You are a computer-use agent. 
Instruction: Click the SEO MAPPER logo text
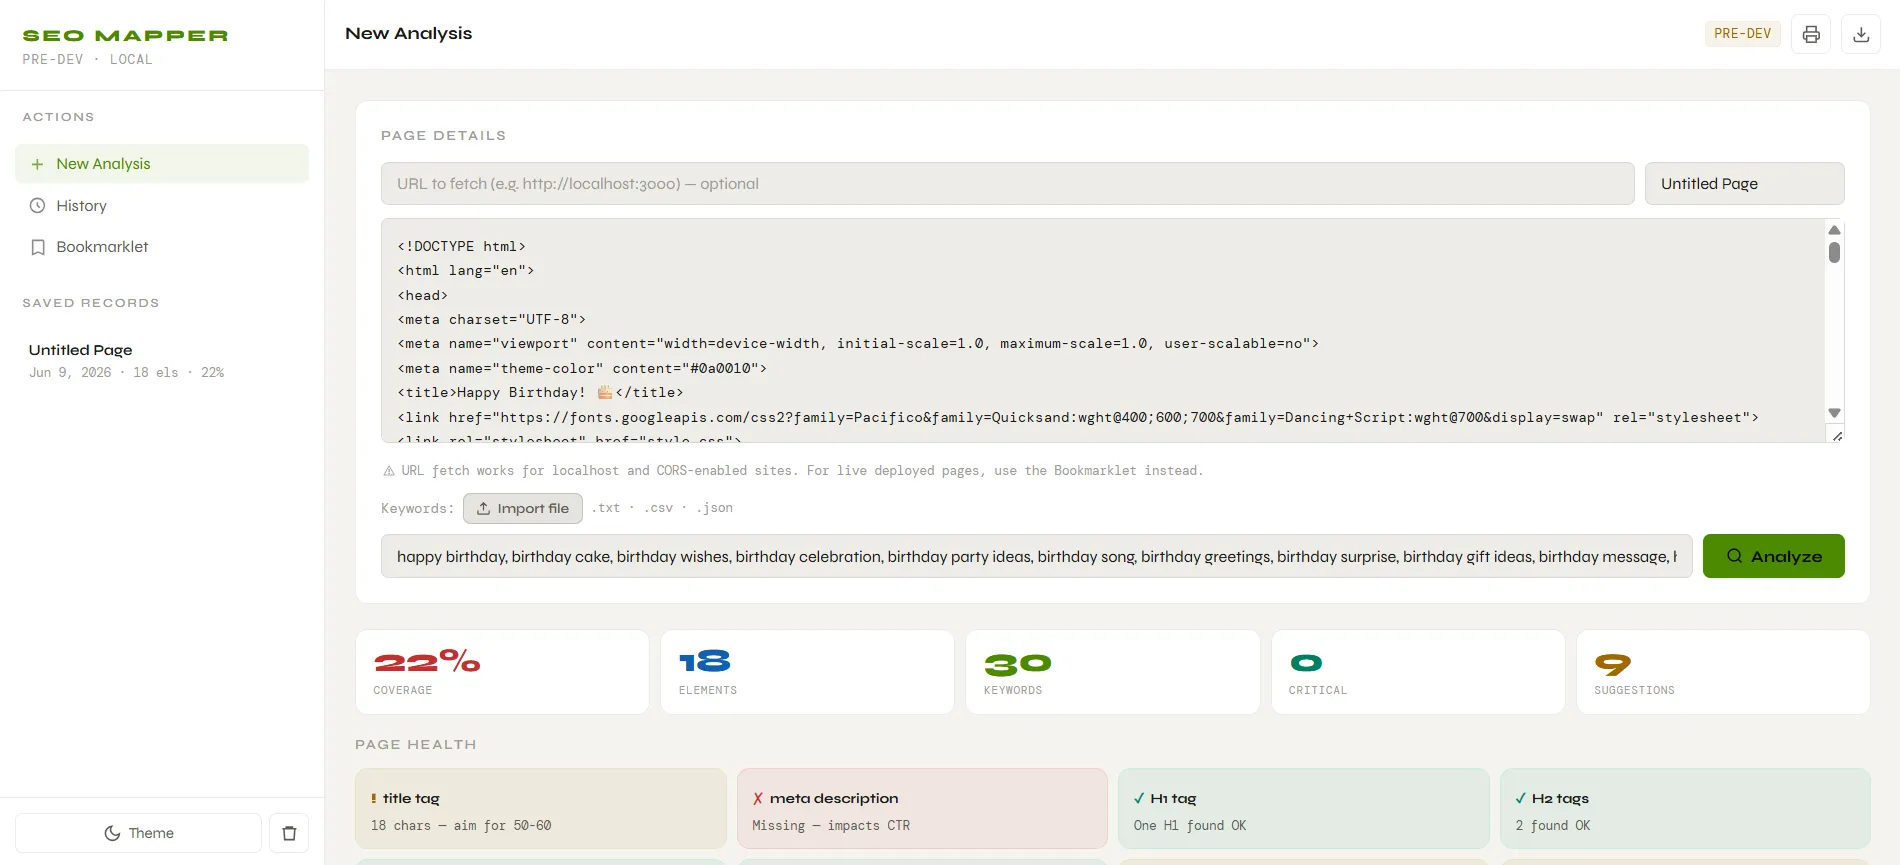click(125, 36)
